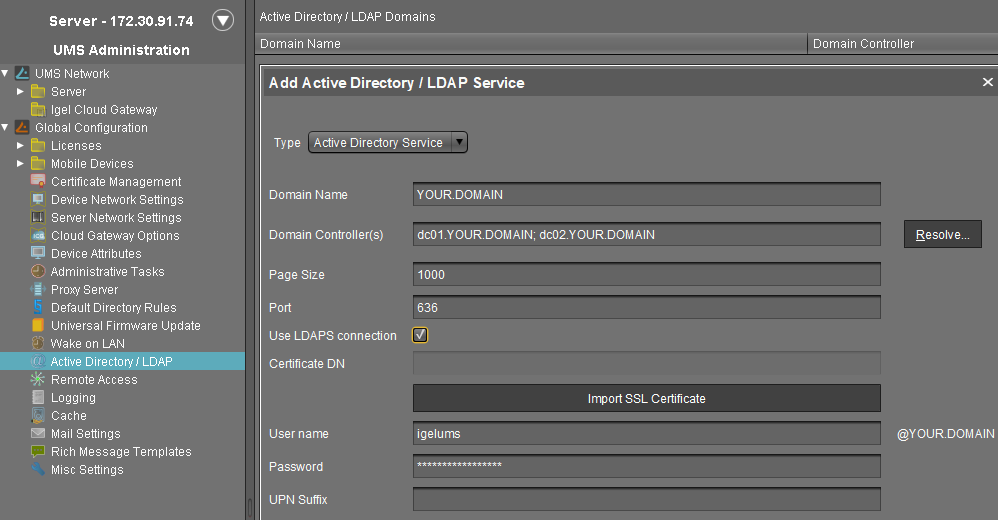Click the Administrative Tasks clock icon
The height and width of the screenshot is (520, 998).
(38, 272)
